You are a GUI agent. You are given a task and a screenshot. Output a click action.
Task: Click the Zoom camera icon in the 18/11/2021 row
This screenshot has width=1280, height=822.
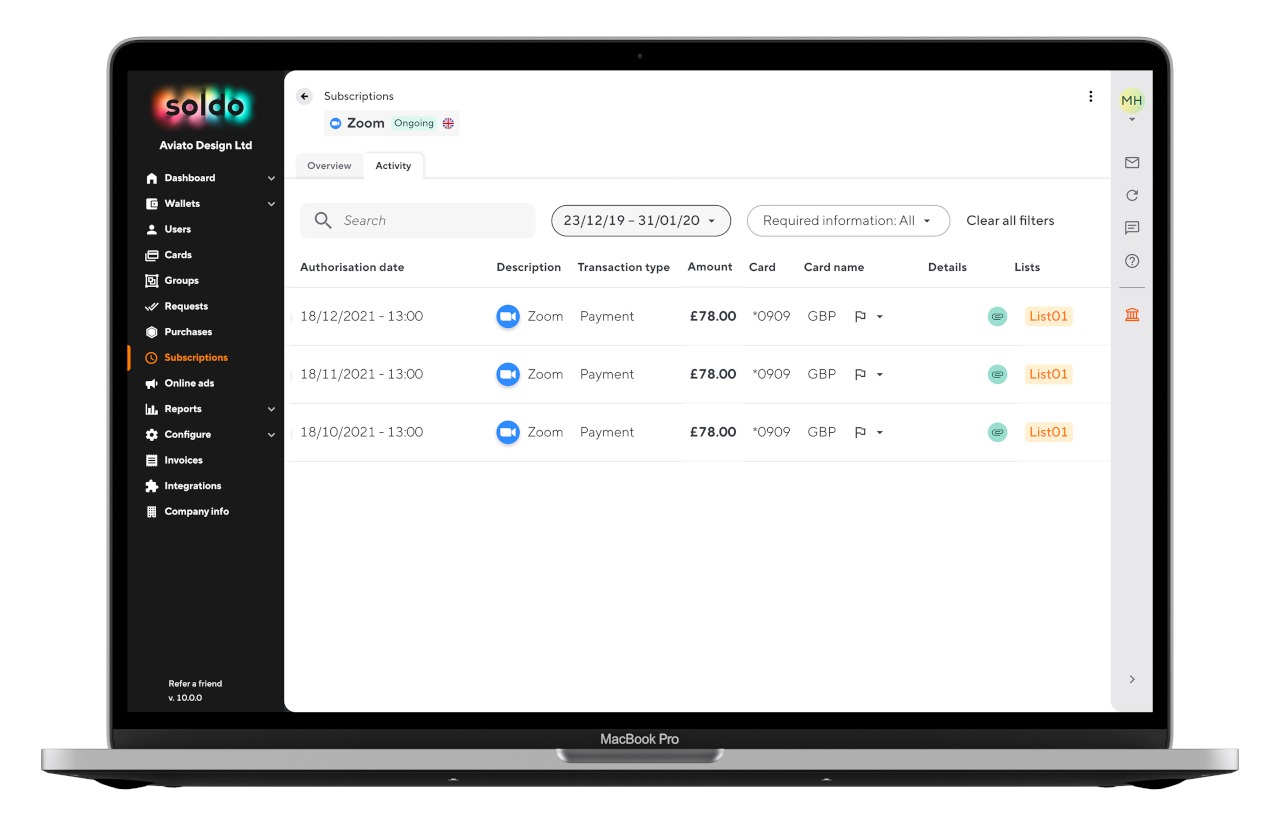pos(508,374)
